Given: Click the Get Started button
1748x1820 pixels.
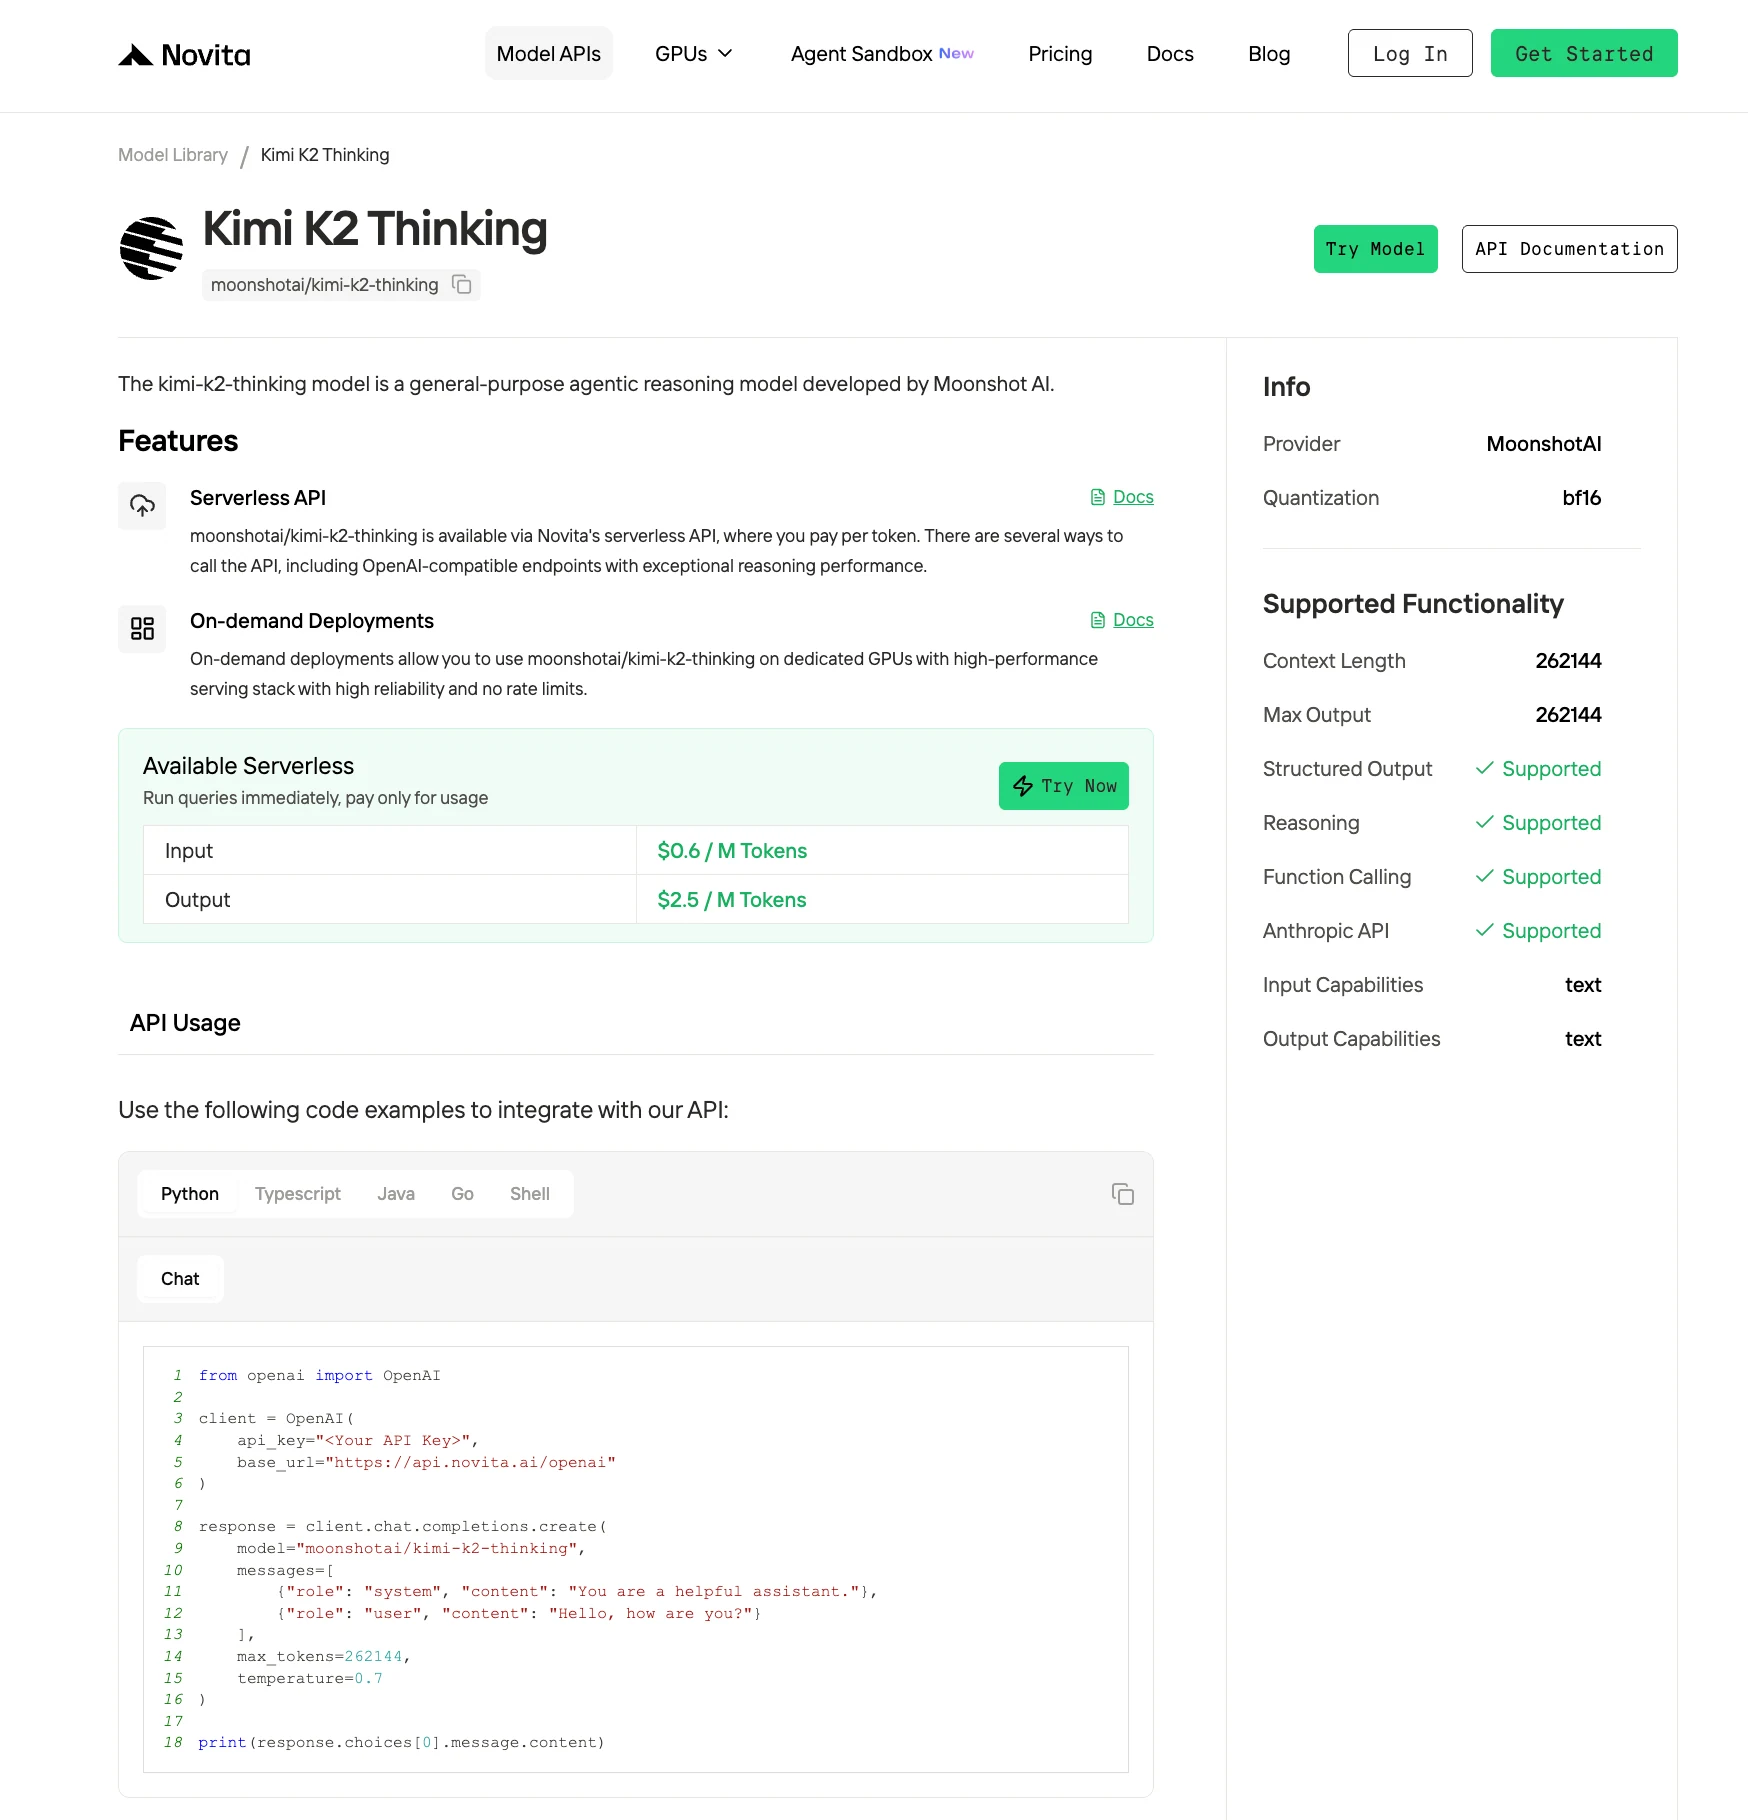Looking at the screenshot, I should 1584,53.
